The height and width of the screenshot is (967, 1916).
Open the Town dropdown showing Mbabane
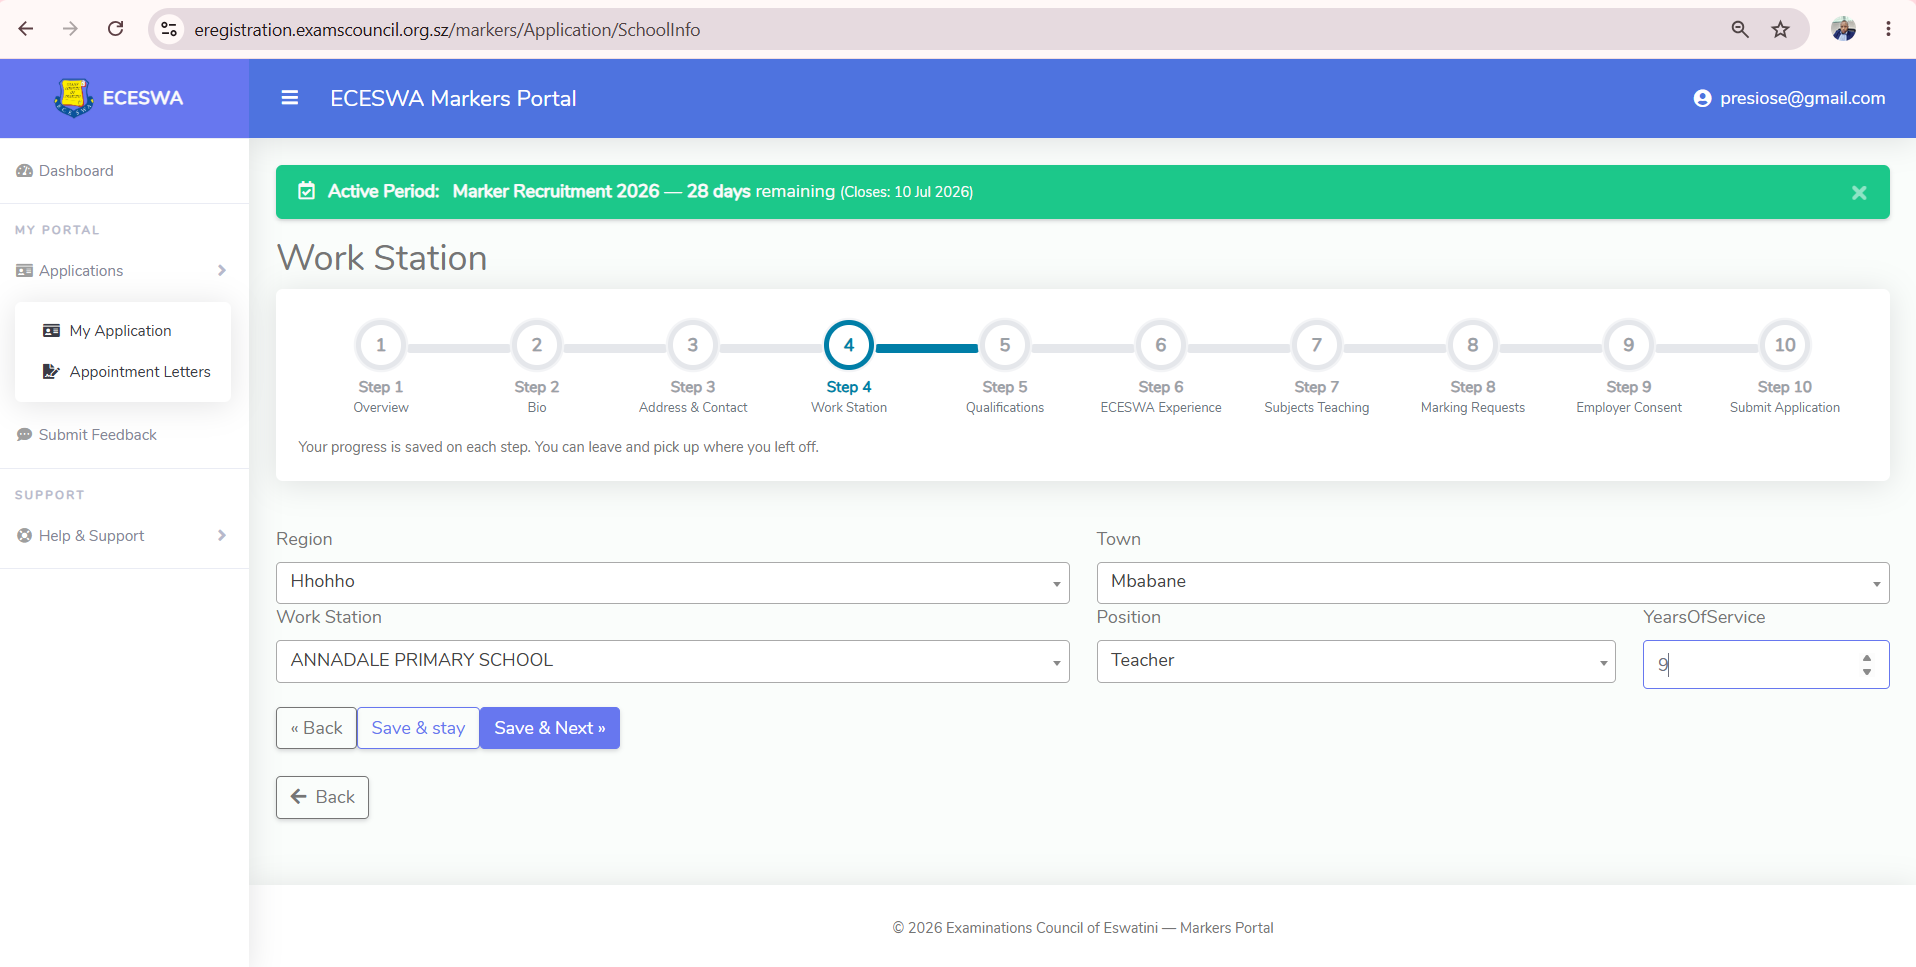point(1493,583)
